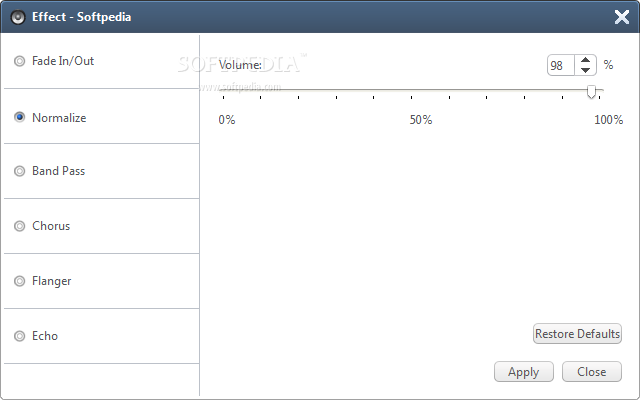Choose the Normalize radio button

point(19,118)
